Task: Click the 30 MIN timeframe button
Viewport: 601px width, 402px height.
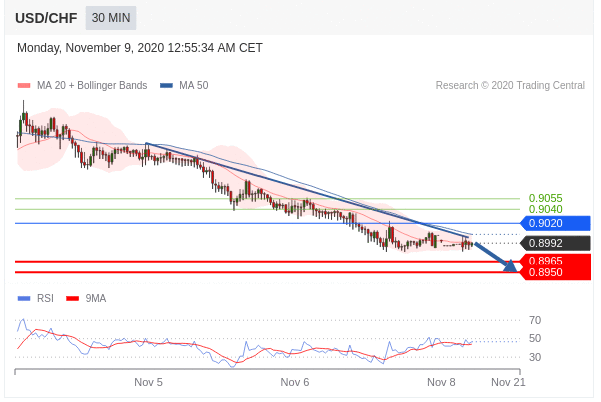Action: tap(111, 18)
